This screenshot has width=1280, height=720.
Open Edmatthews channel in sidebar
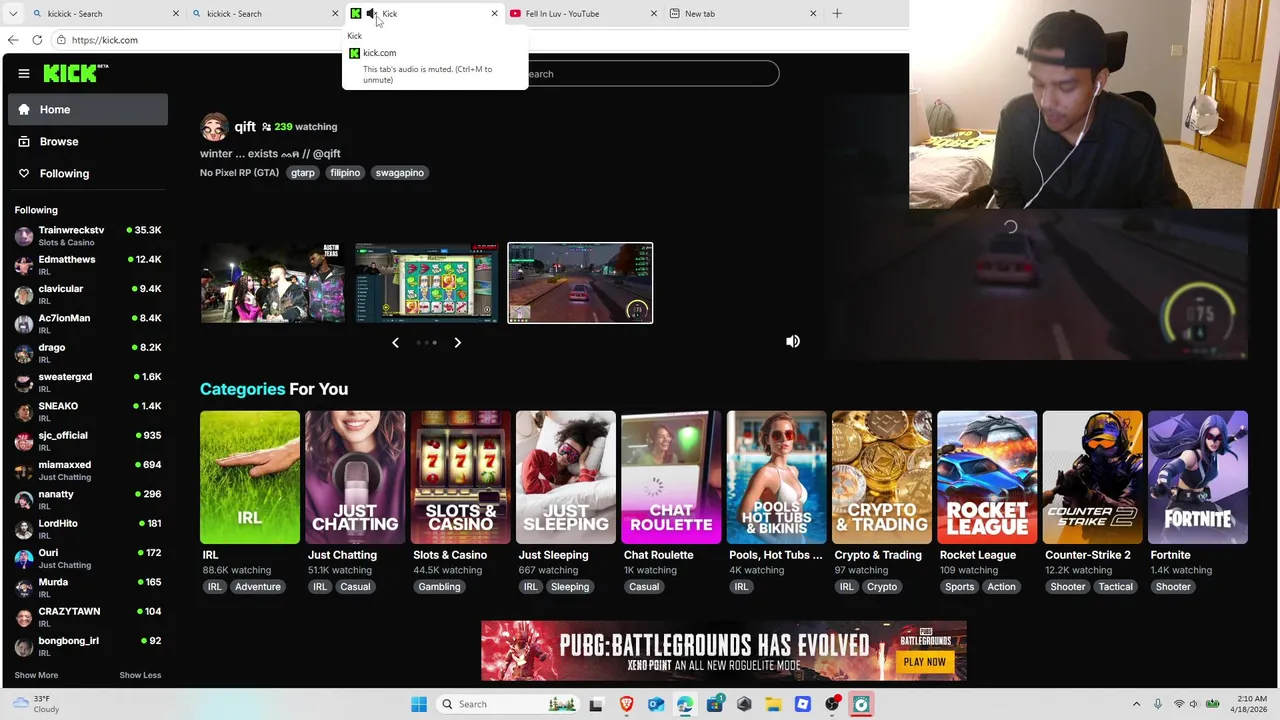88,265
